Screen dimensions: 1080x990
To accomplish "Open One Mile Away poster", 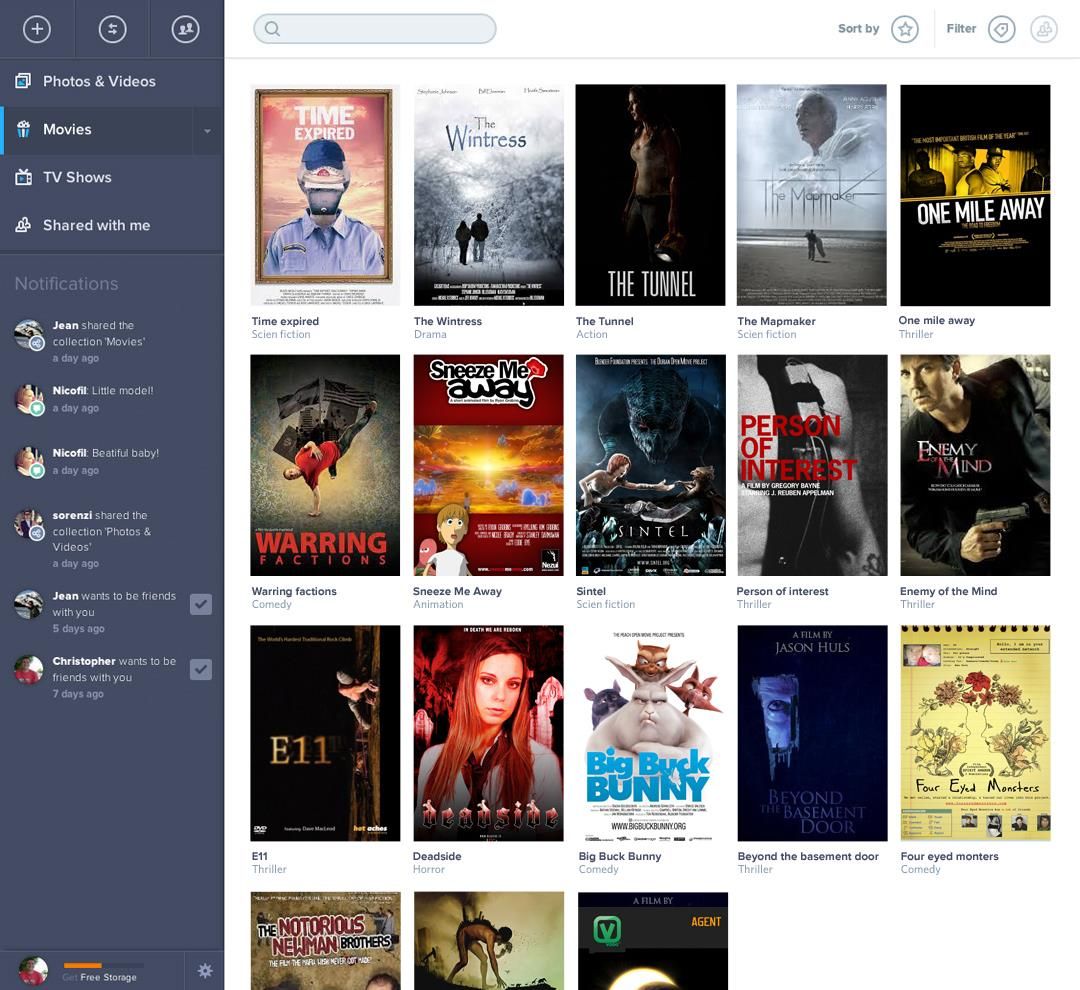I will (x=975, y=195).
